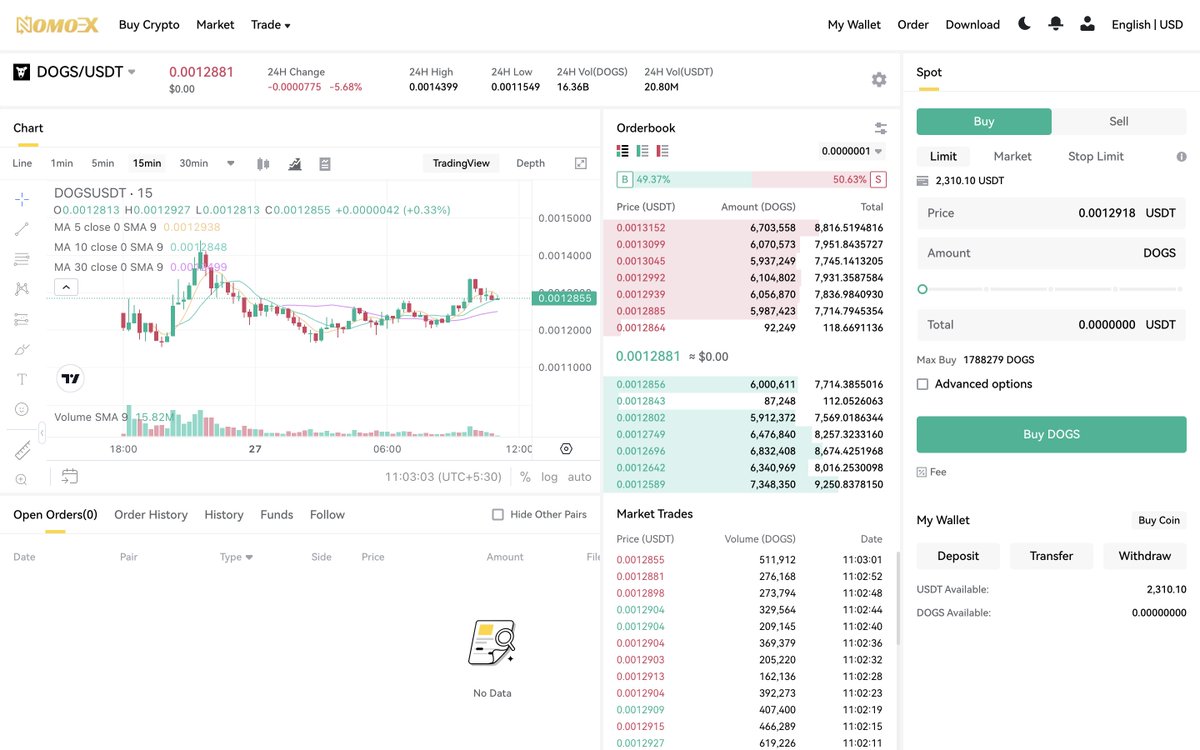Open orderbook precision 0.0000001 dropdown
This screenshot has width=1200, height=750.
[x=852, y=151]
